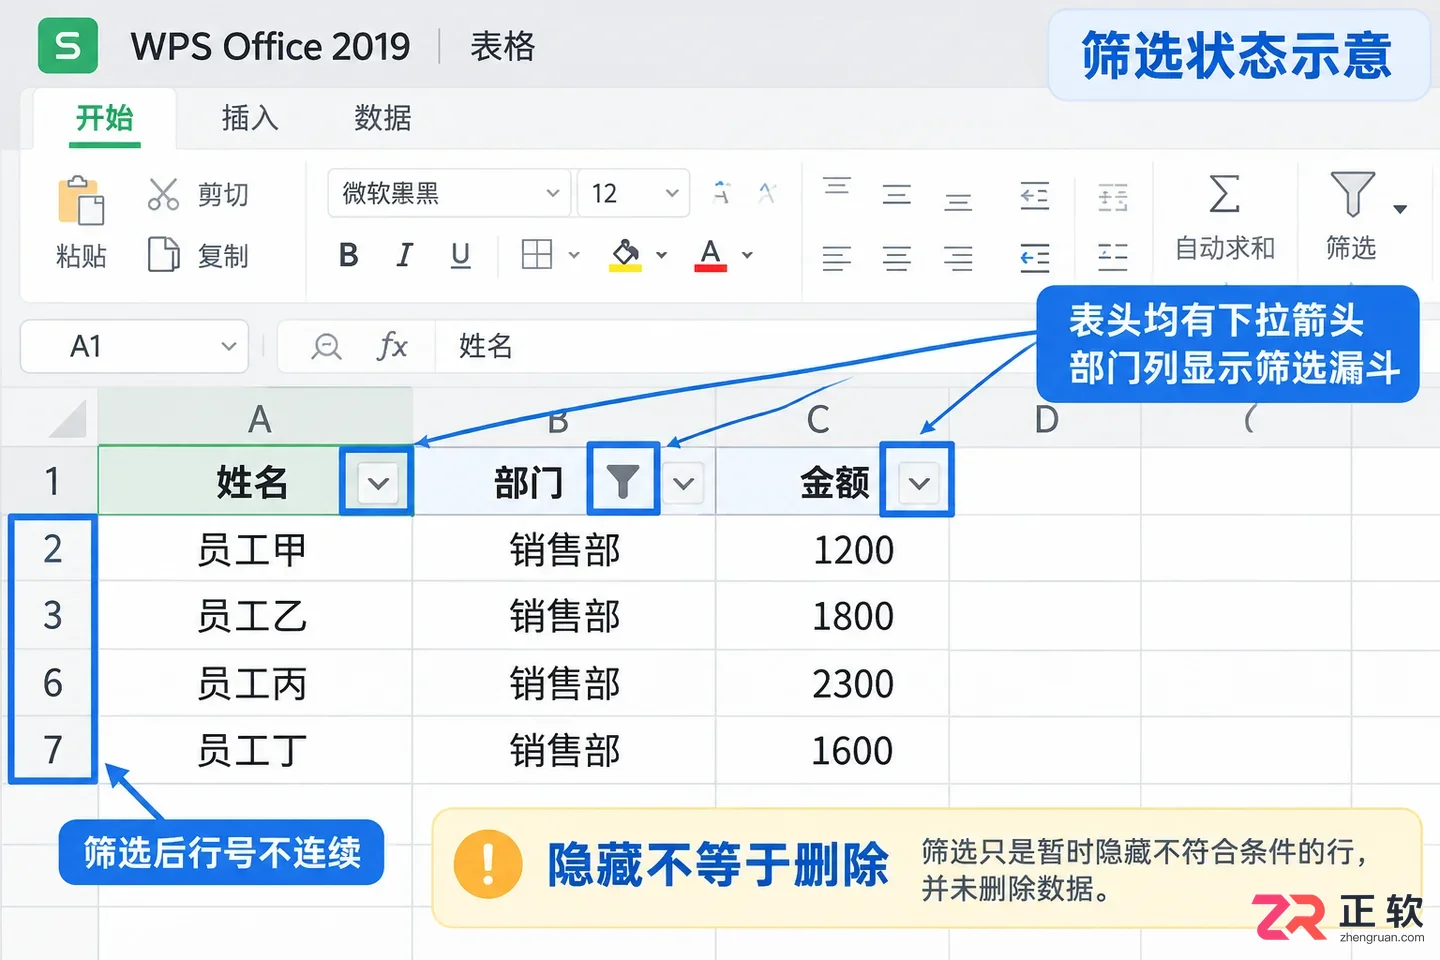This screenshot has width=1440, height=960.
Task: Click the 剪切 label
Action: 222,194
